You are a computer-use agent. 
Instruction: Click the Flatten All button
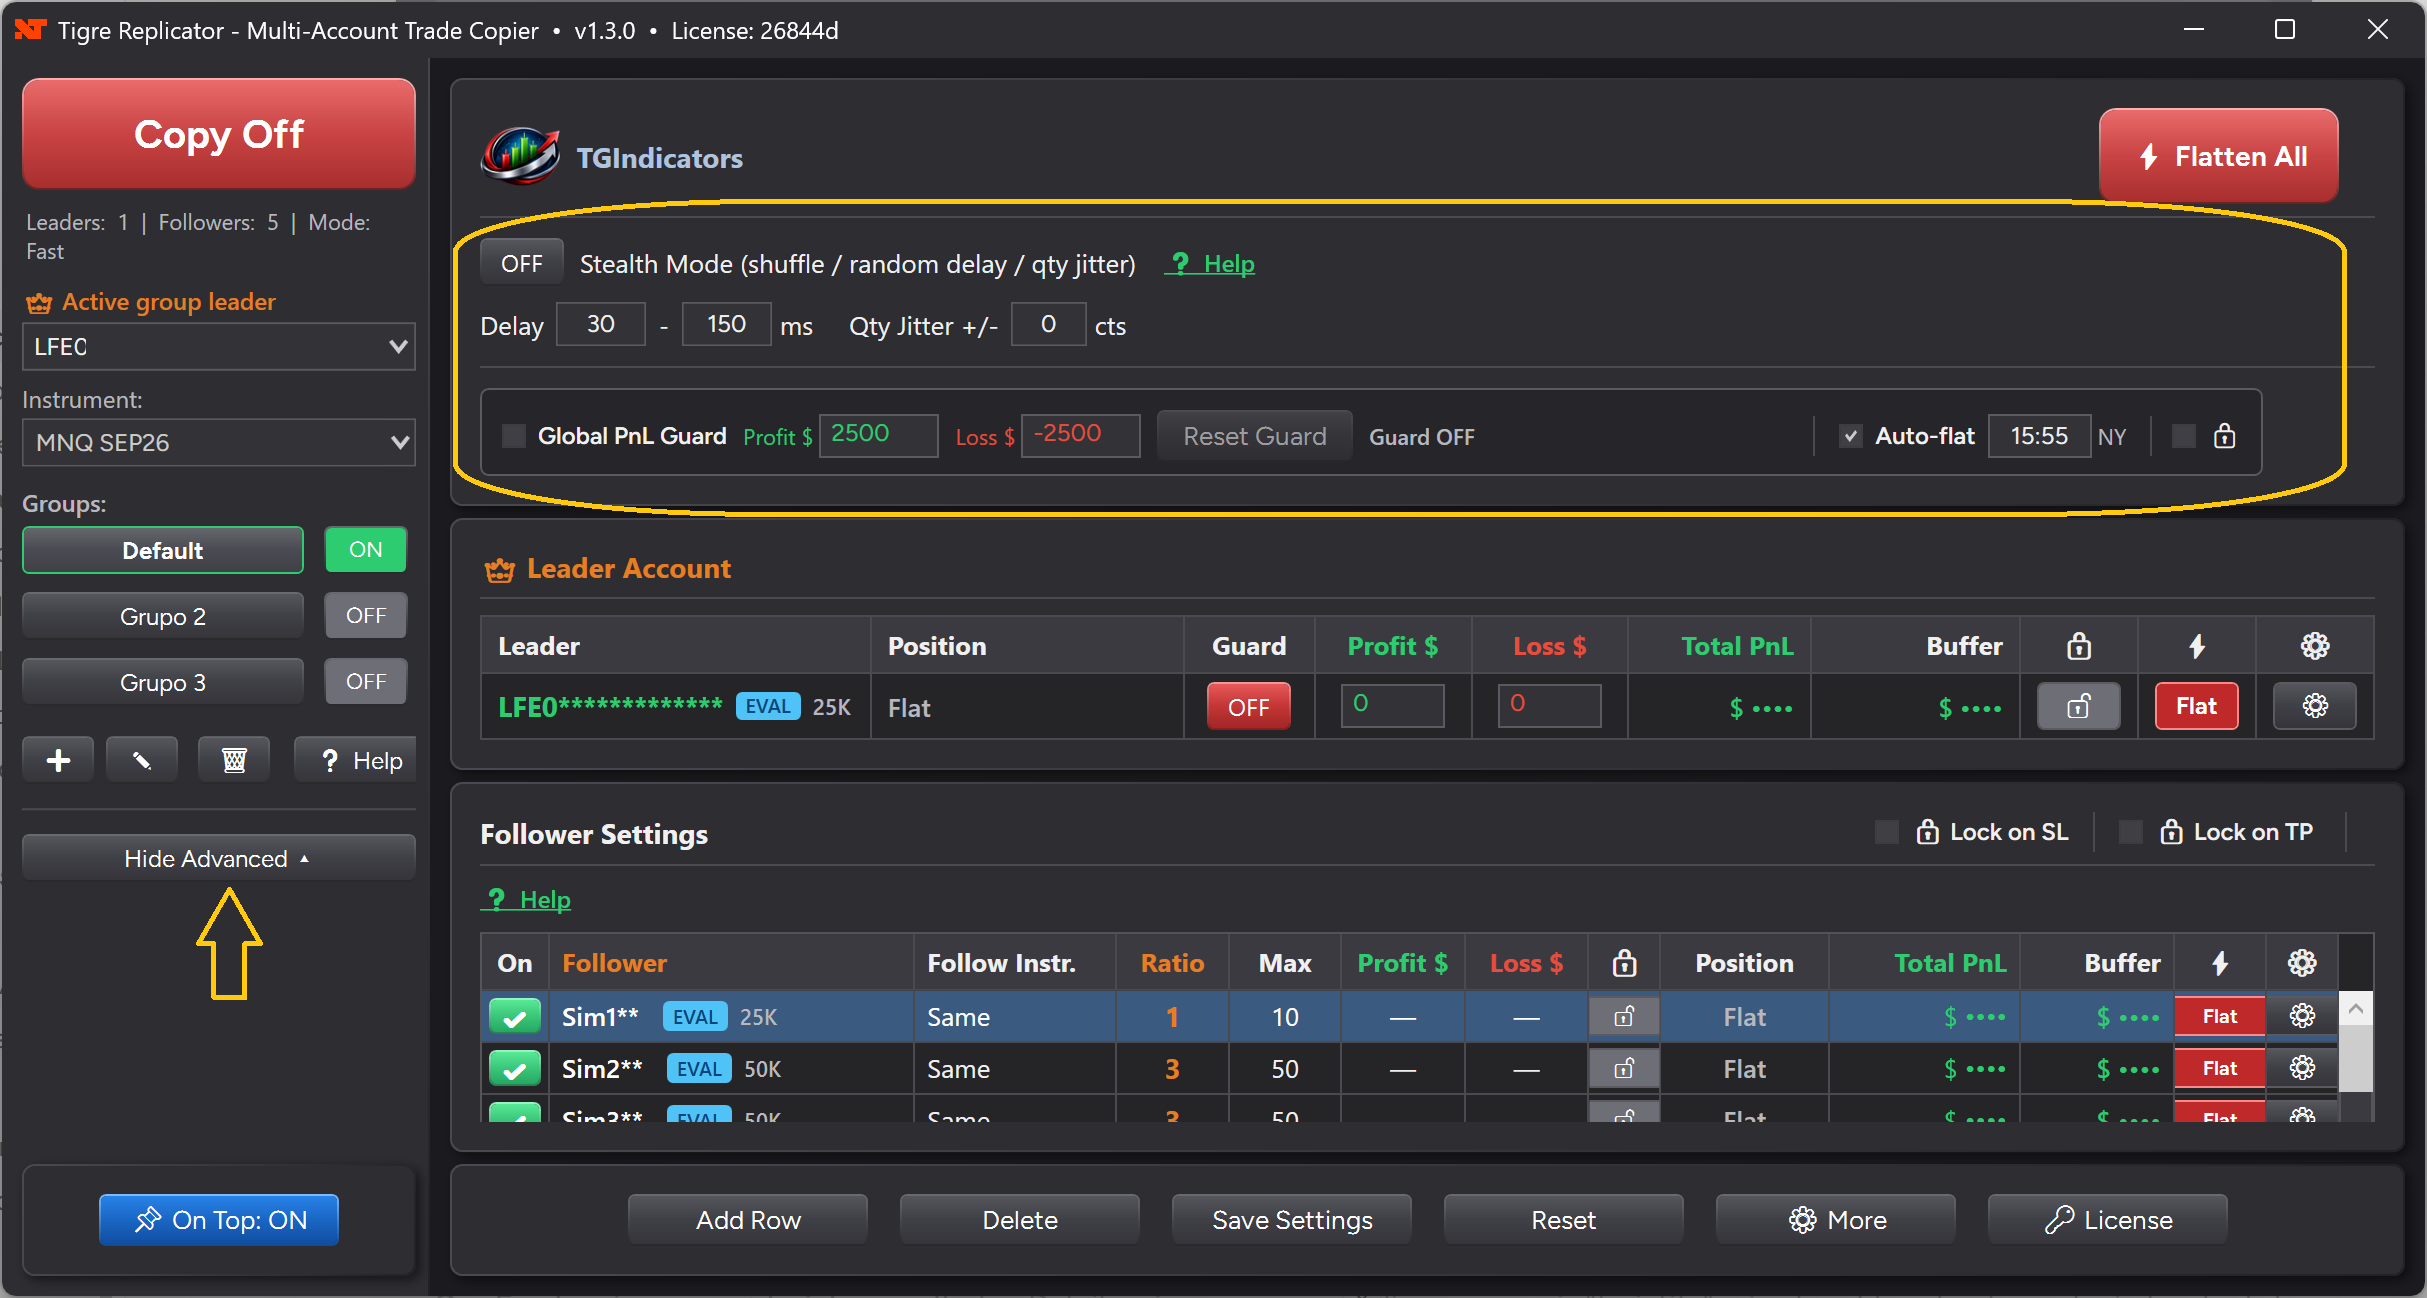pos(2219,156)
